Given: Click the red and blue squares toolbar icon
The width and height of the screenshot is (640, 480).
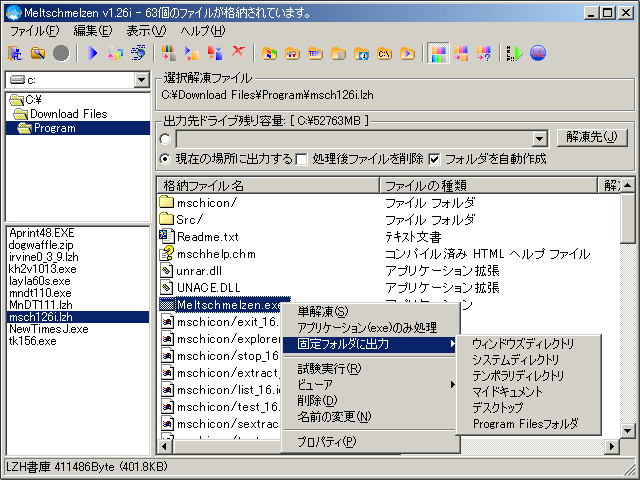Looking at the screenshot, I should [x=215, y=53].
